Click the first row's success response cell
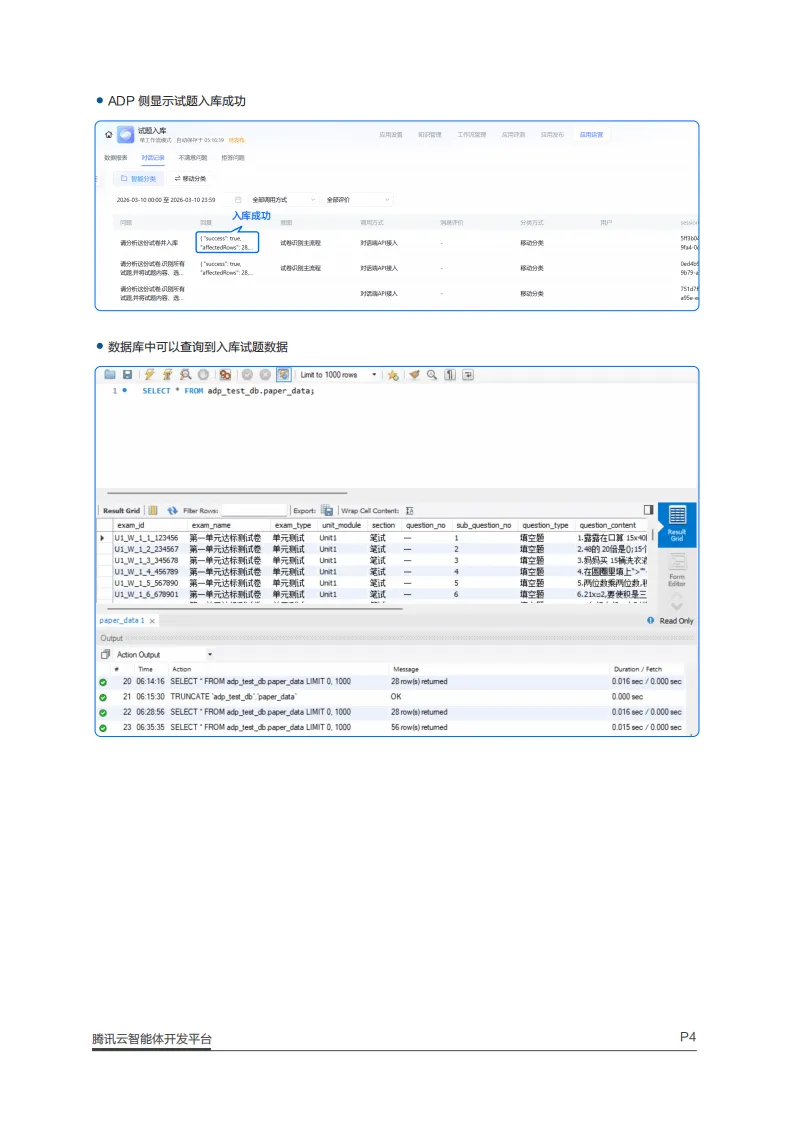 click(x=227, y=242)
